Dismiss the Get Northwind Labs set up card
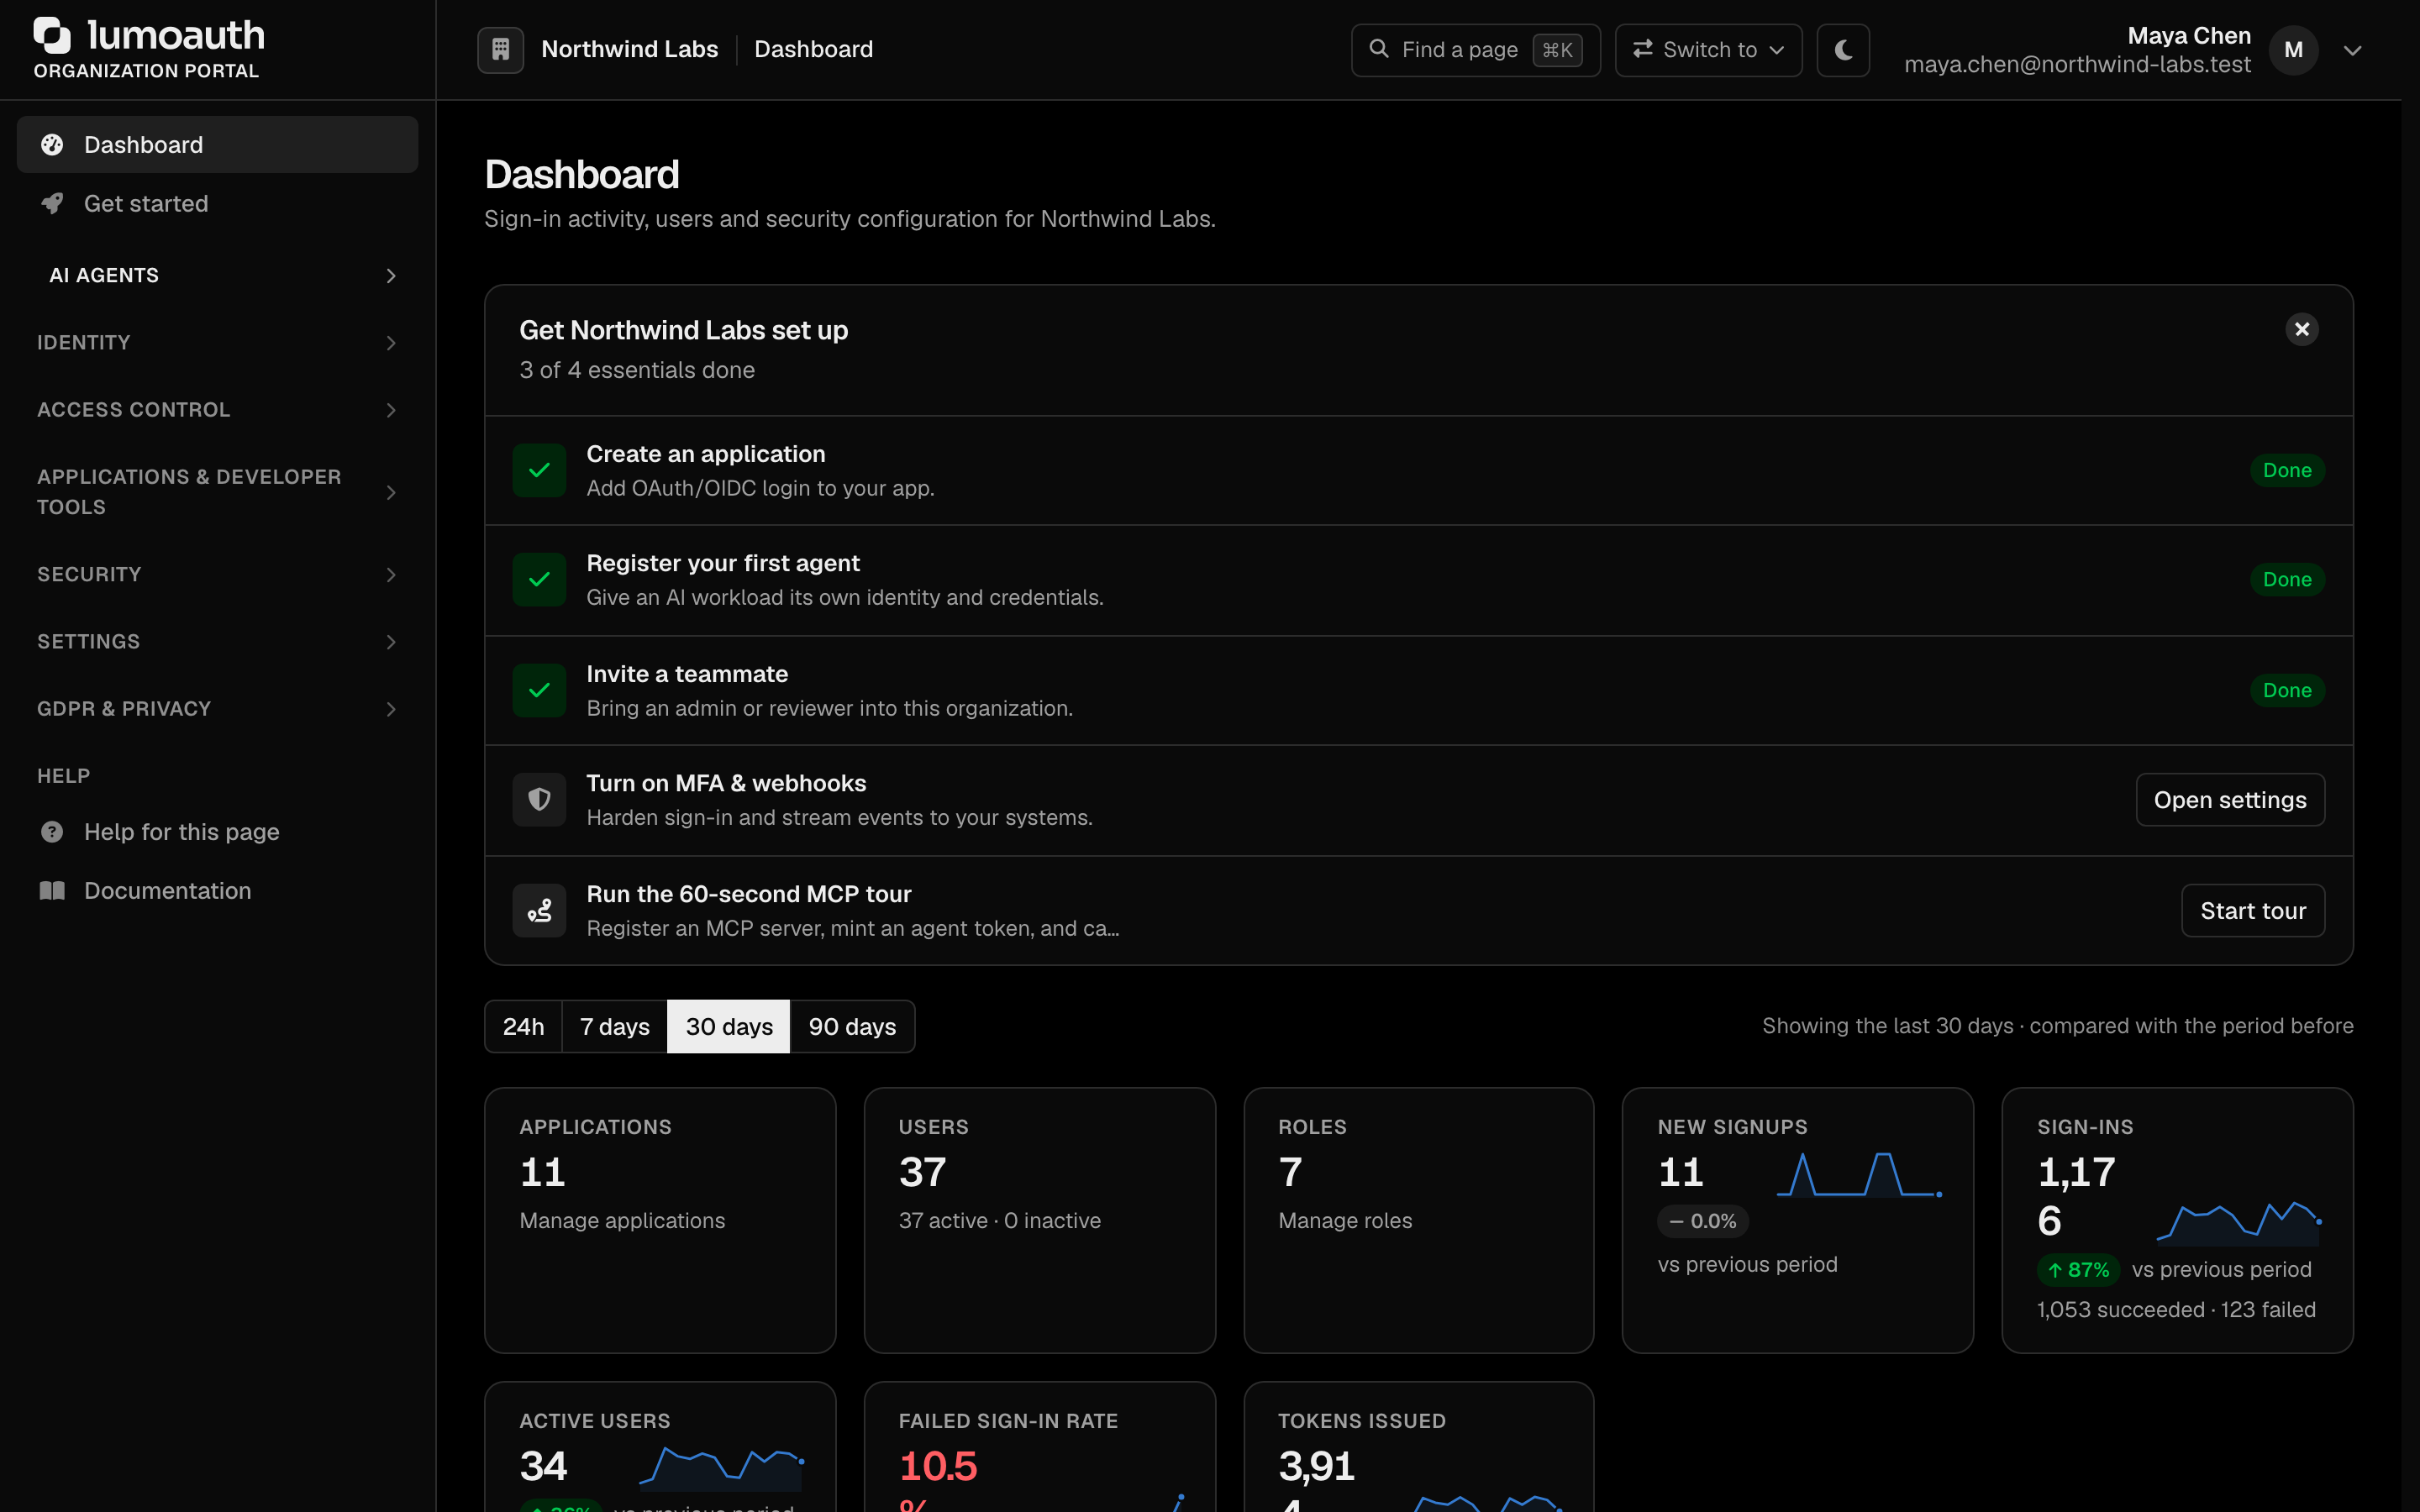The image size is (2420, 1512). coord(2301,329)
